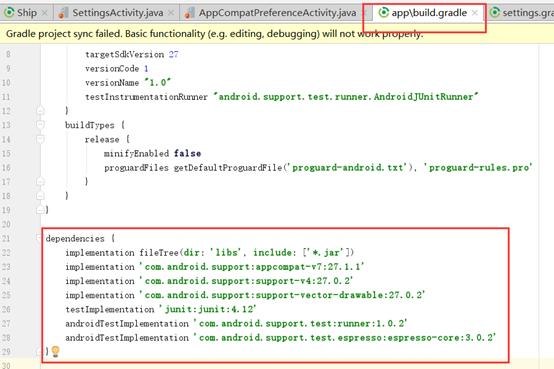
Task: Click the buildTypes keyword on line 13
Action: pos(90,125)
